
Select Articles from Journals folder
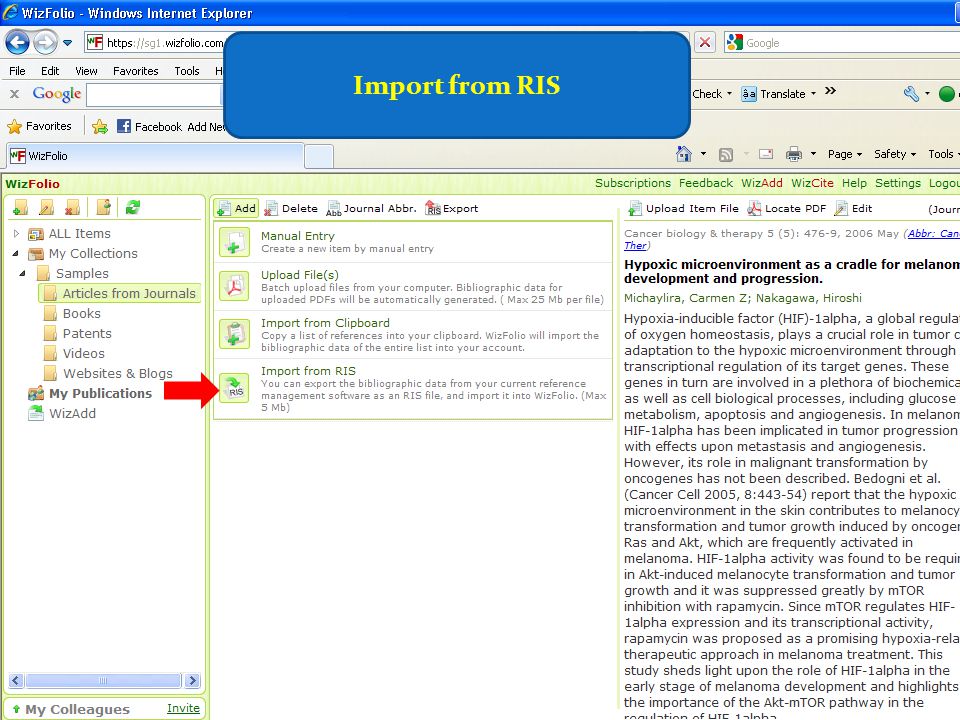click(129, 293)
